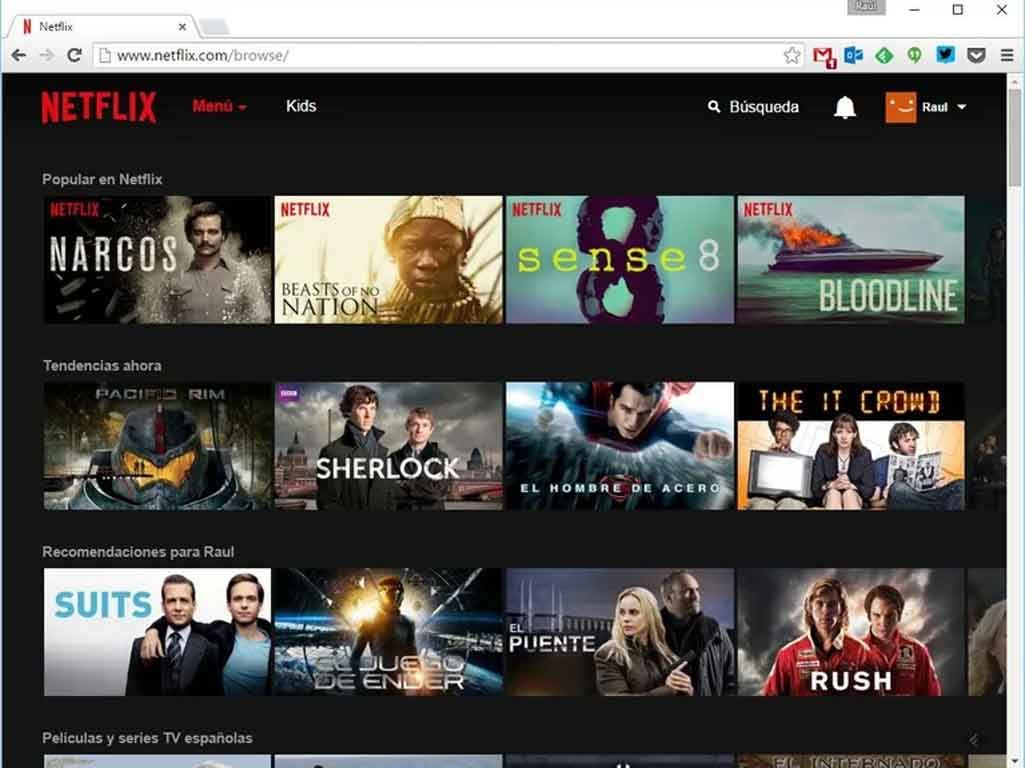Click the green Feedly extension icon
Viewport: 1025px width, 768px height.
tap(884, 56)
